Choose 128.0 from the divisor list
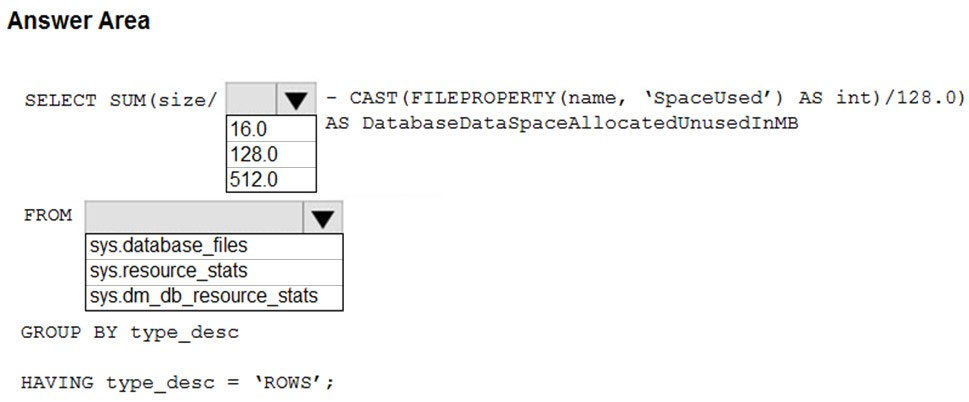This screenshot has height=402, width=969. pyautogui.click(x=271, y=154)
